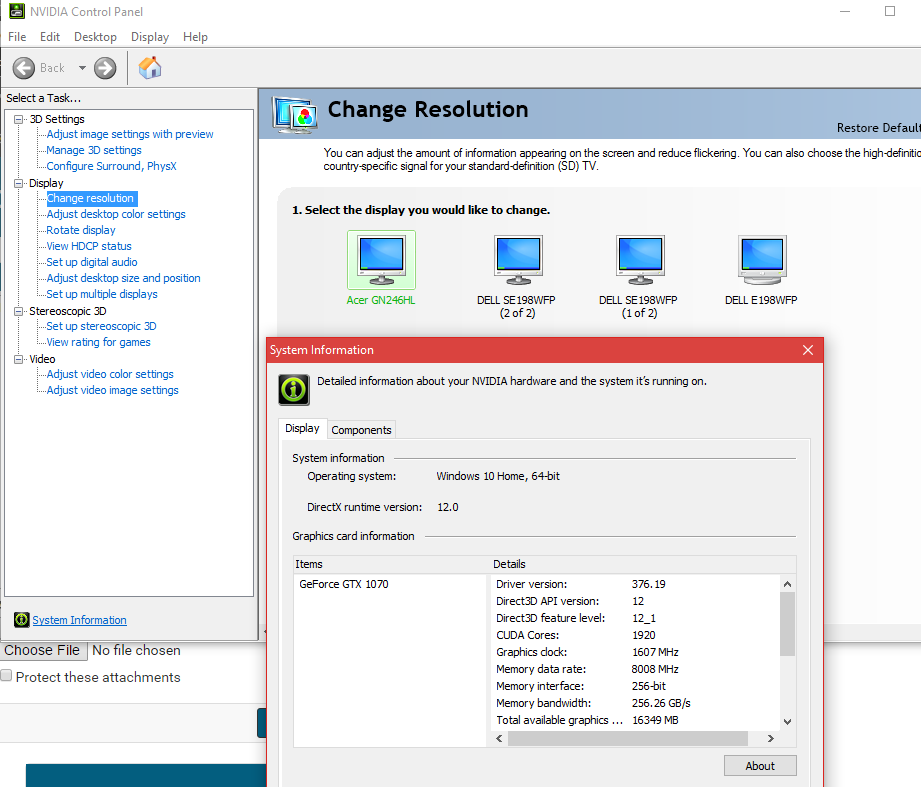This screenshot has height=787, width=921.
Task: Open the Desktop menu
Action: point(95,37)
